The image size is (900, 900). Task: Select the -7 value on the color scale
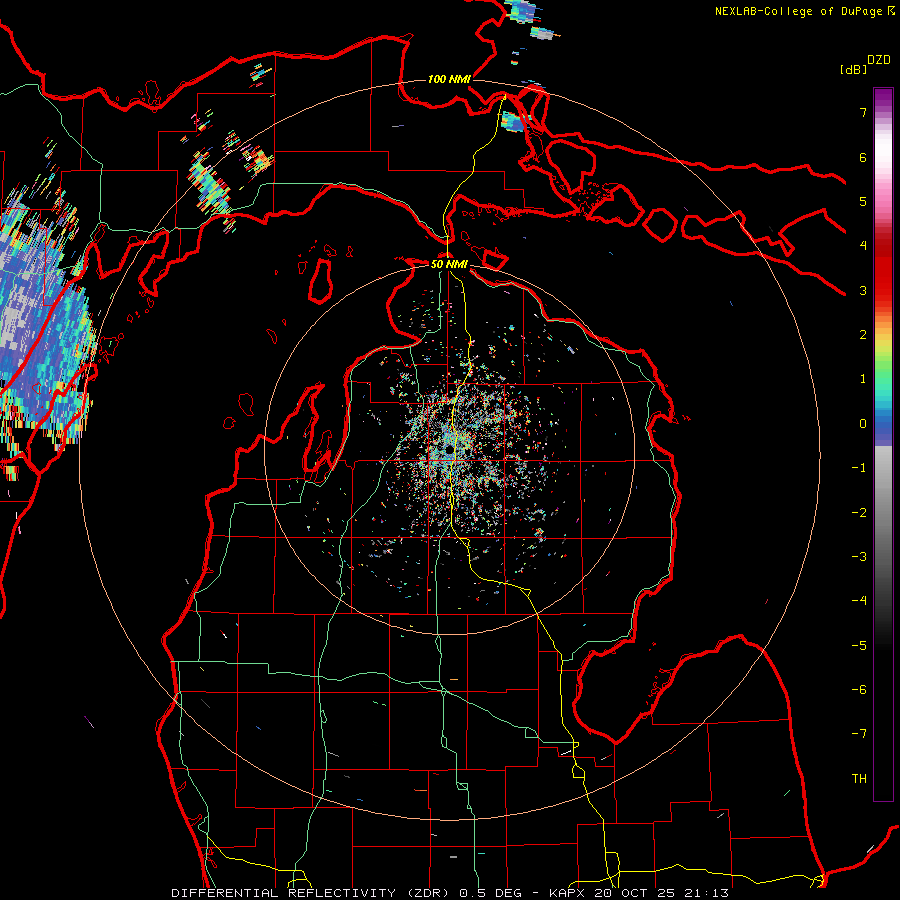click(859, 734)
